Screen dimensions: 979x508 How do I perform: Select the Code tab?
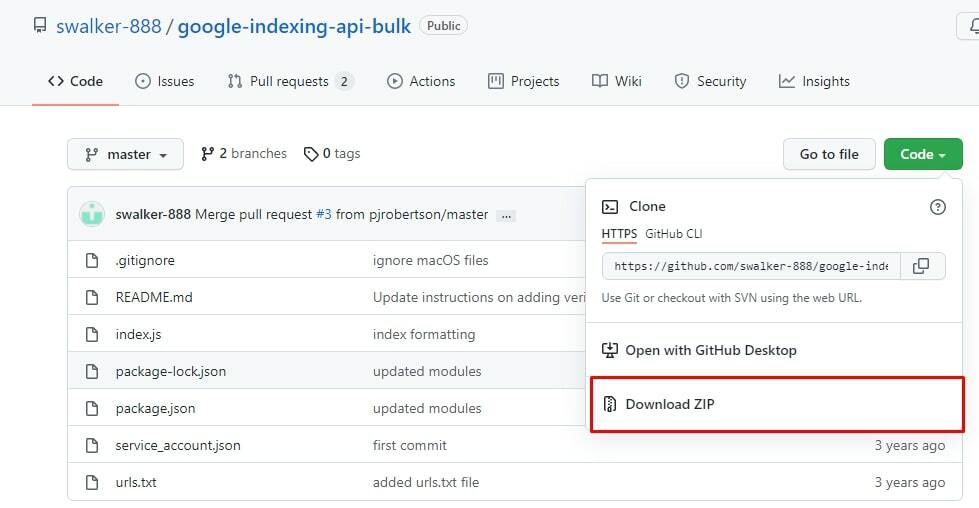76,81
